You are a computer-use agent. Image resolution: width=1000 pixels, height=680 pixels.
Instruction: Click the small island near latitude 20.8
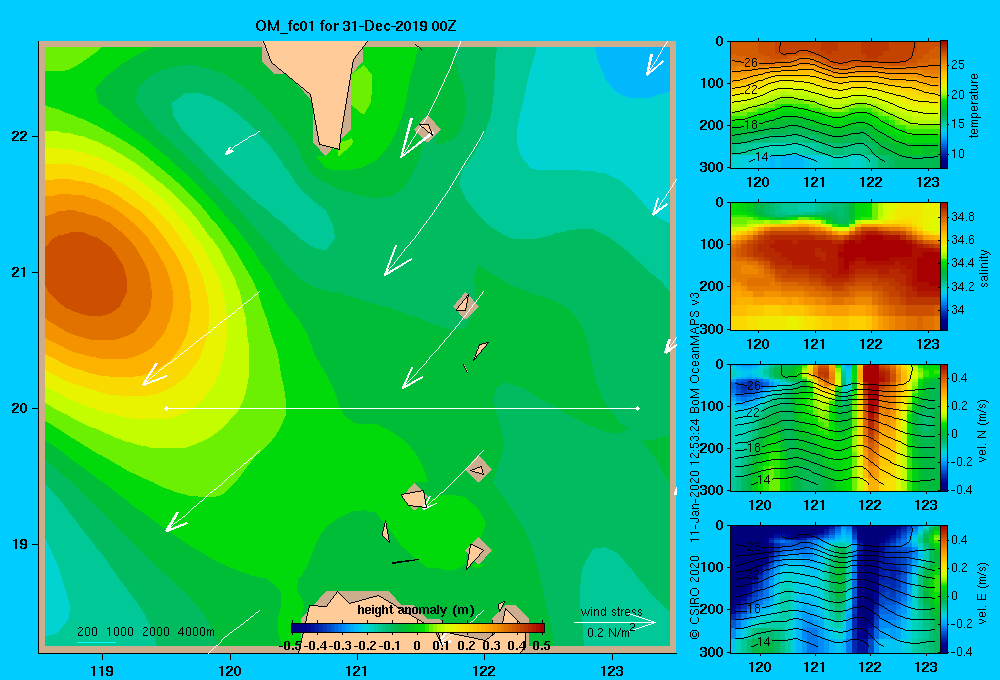point(465,304)
